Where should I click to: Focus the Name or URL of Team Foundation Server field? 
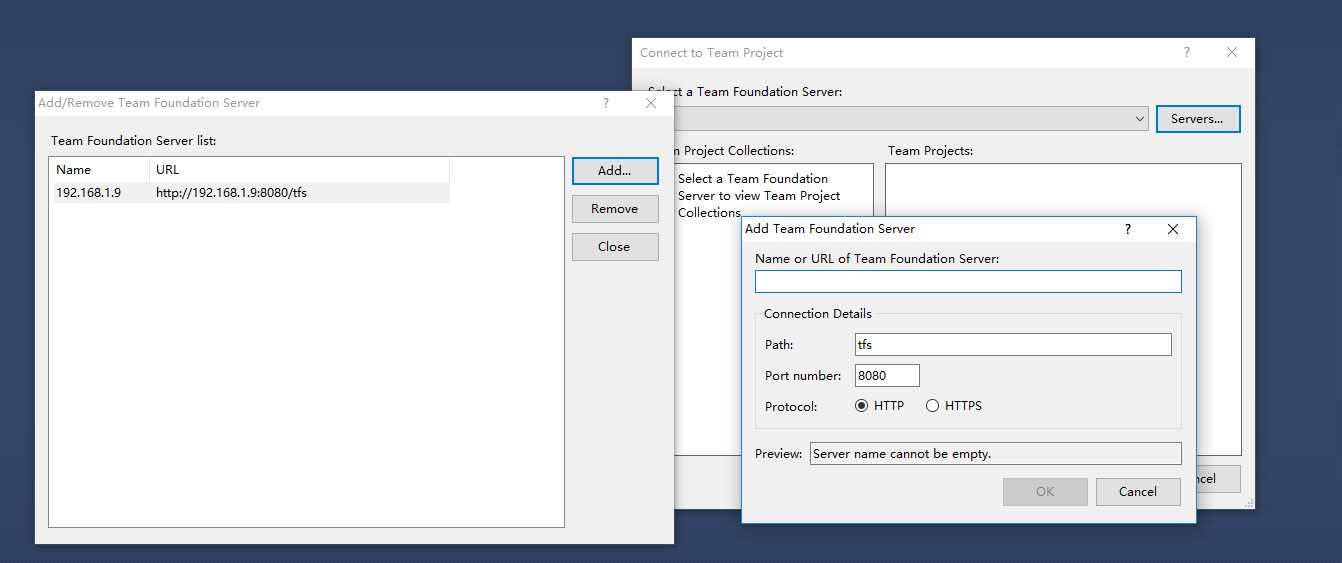pyautogui.click(x=968, y=281)
